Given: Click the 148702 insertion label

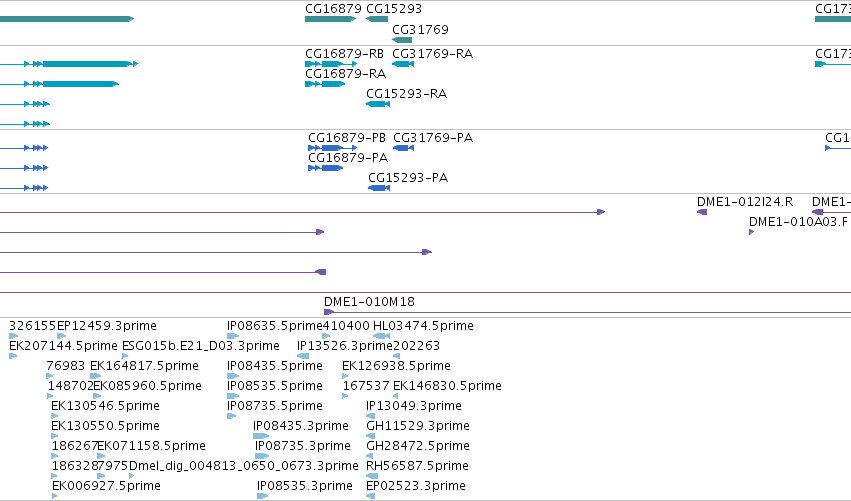Looking at the screenshot, I should 71,386.
